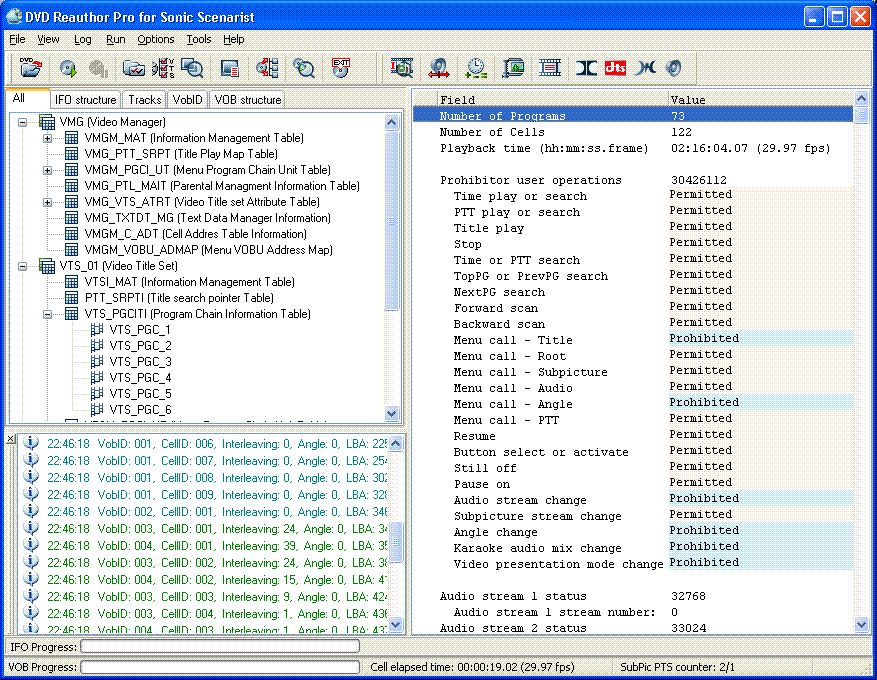Click the monitors with magnifier icon
Image resolution: width=877 pixels, height=680 pixels.
(192, 68)
